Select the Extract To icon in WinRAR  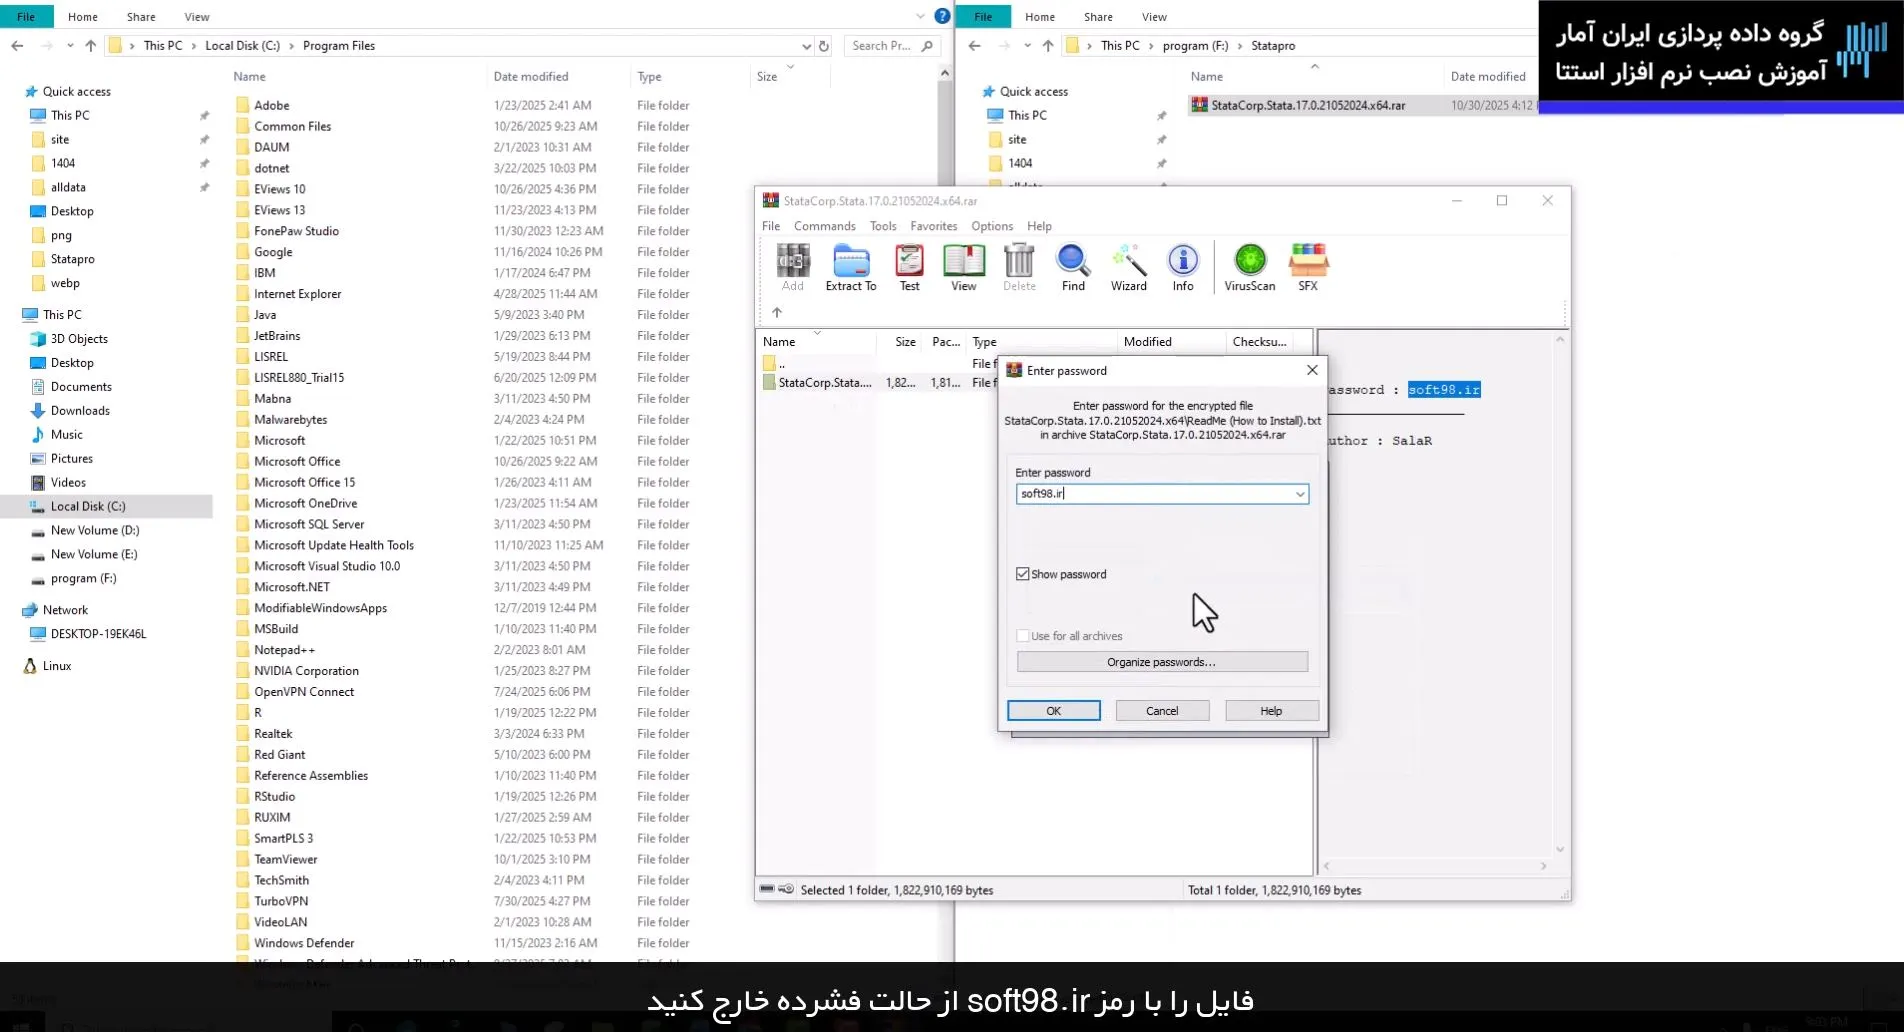pos(851,267)
